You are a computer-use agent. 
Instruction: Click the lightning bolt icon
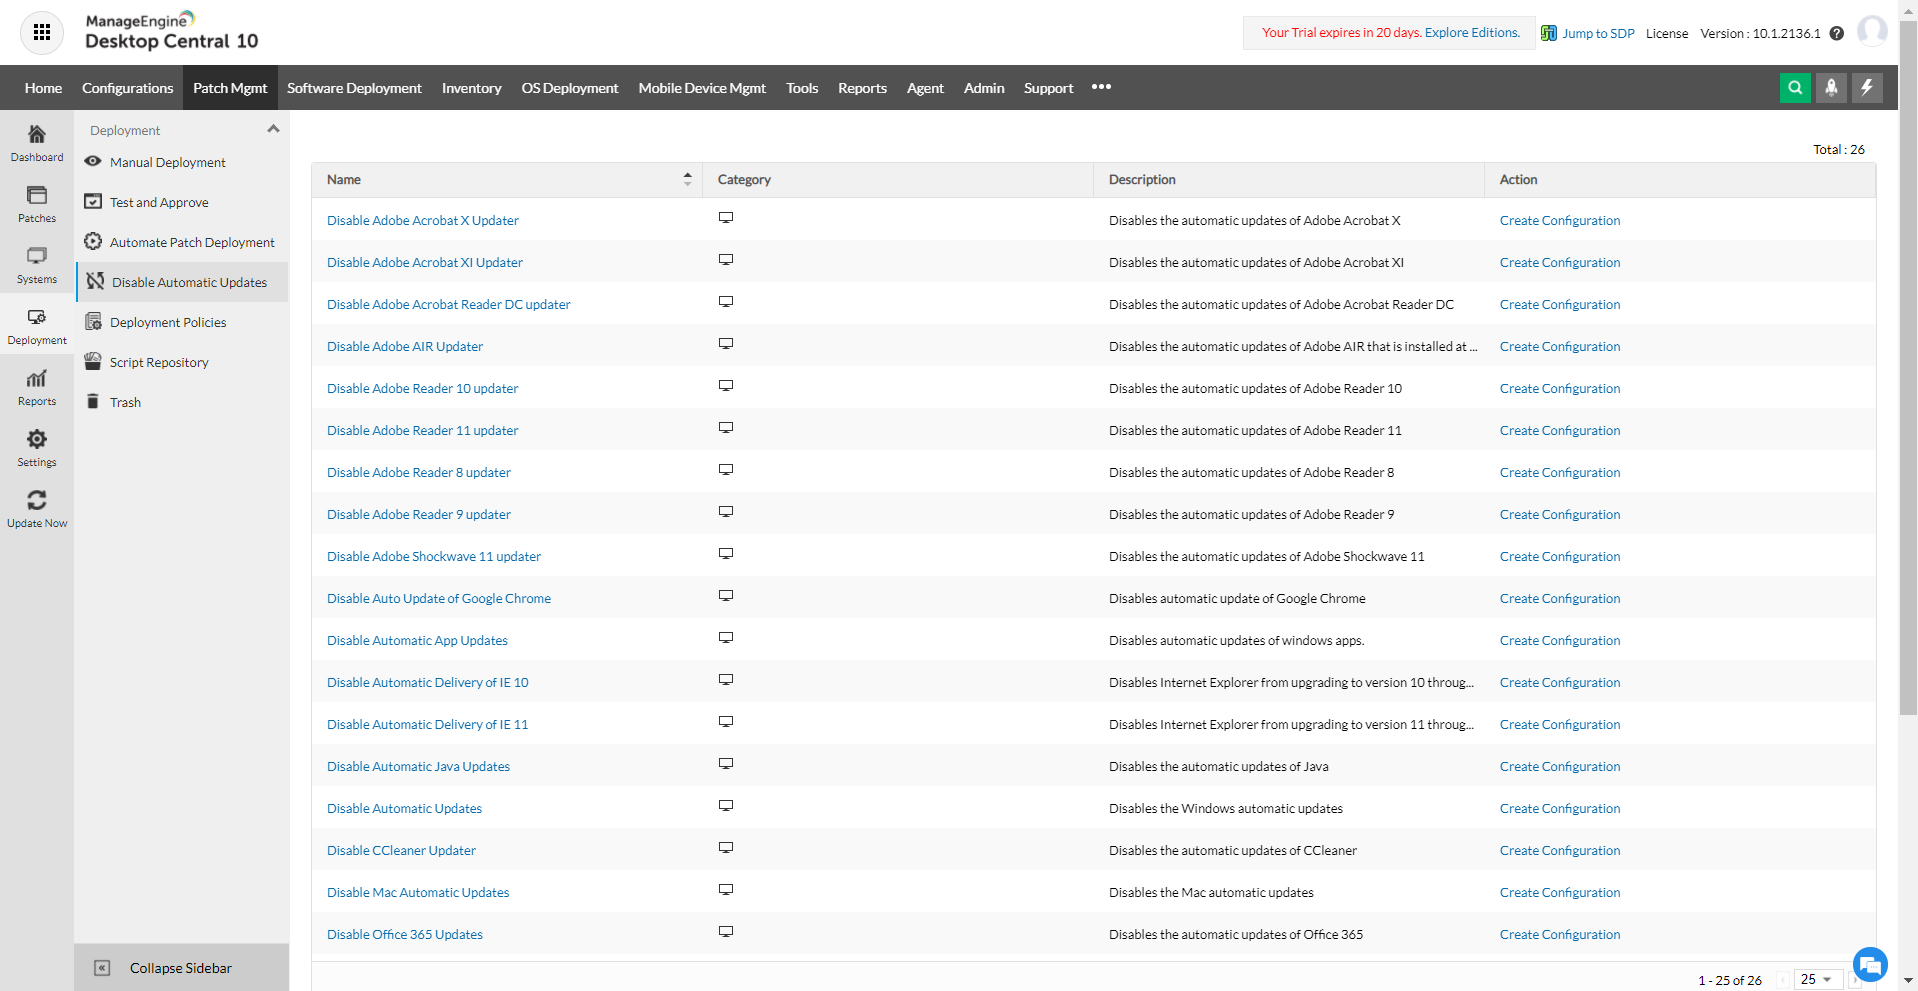(1868, 87)
